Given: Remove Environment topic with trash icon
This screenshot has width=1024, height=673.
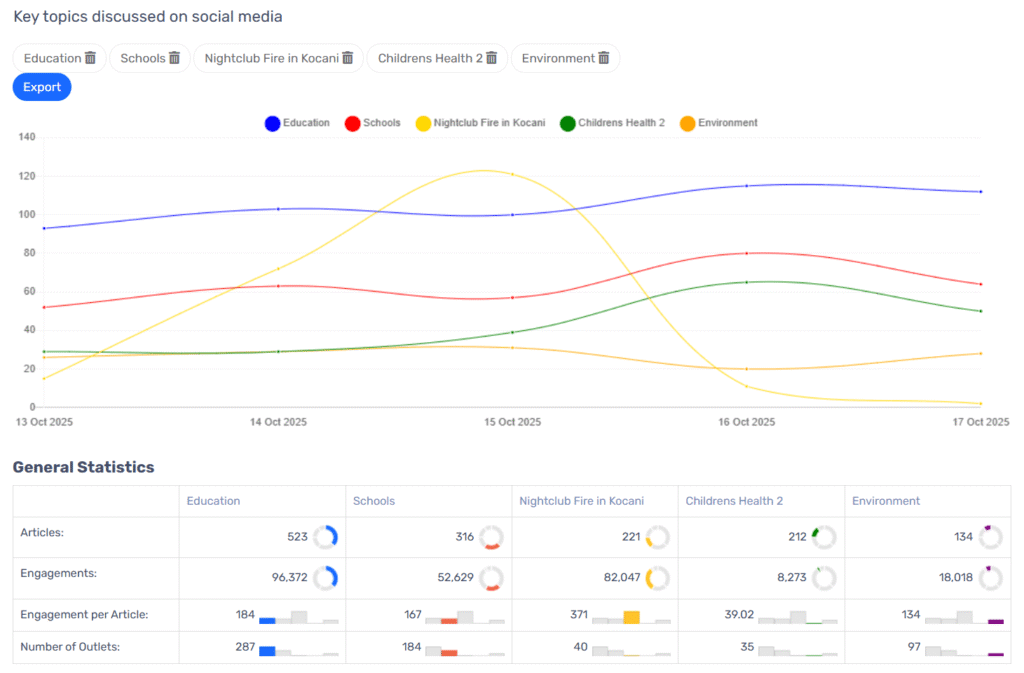Looking at the screenshot, I should [604, 58].
